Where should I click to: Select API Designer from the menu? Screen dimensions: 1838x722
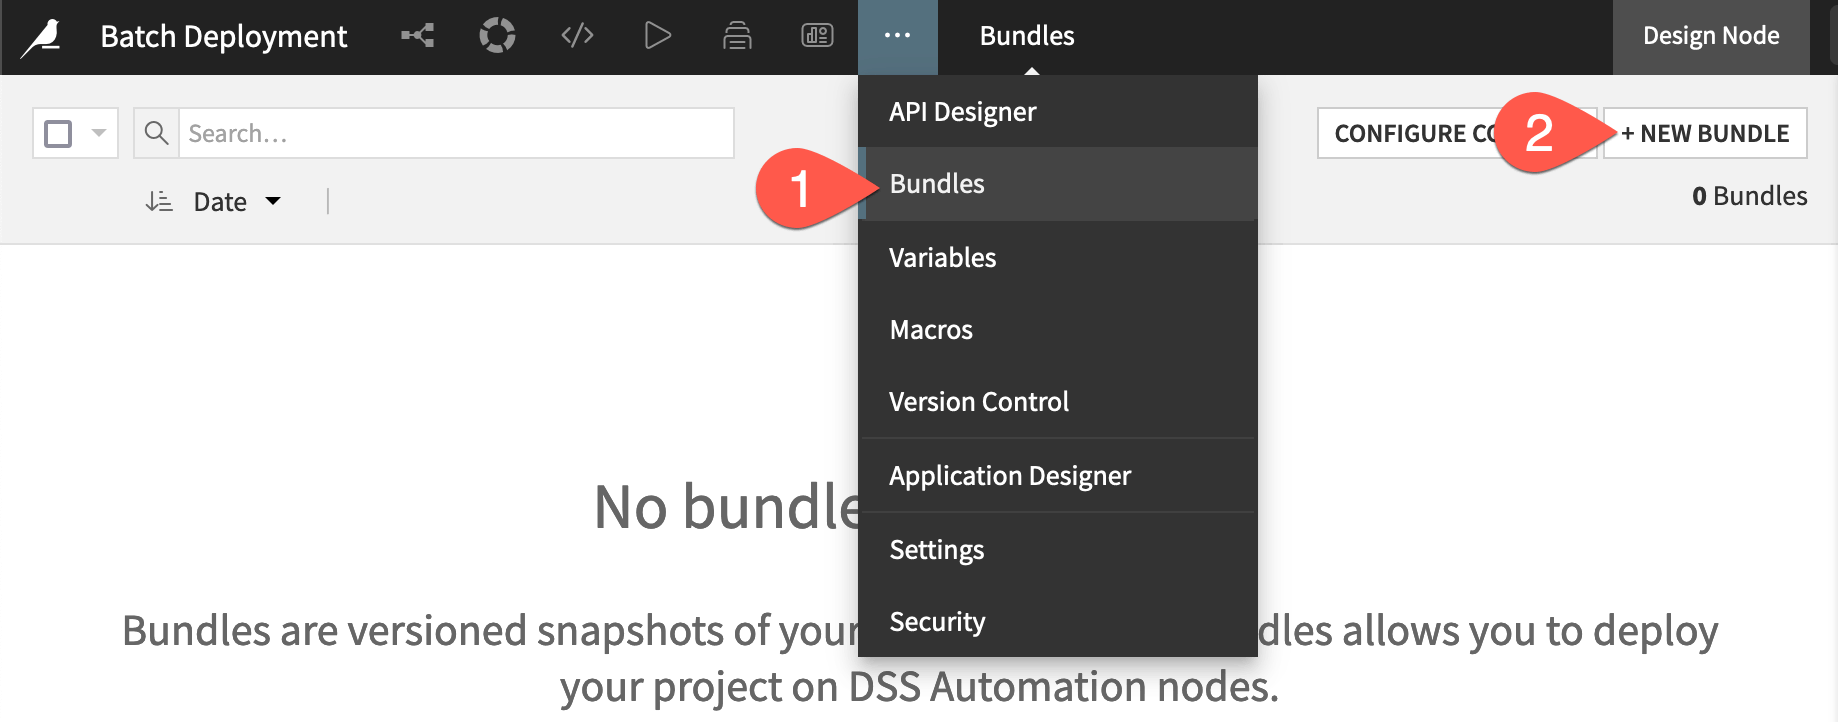pyautogui.click(x=1058, y=111)
